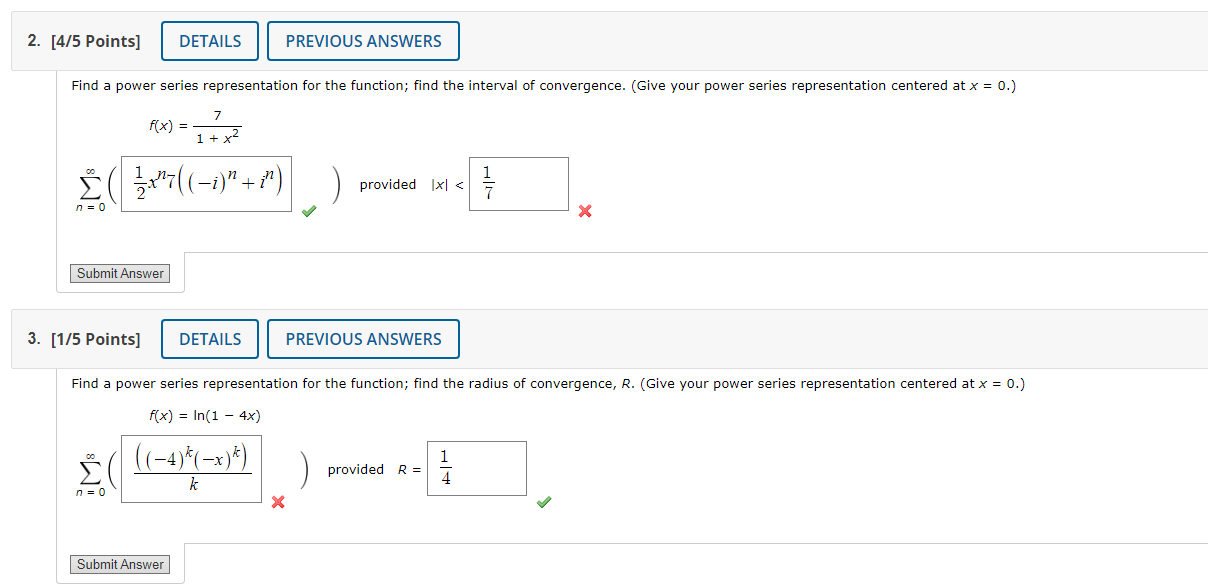Open DETAILS for question 3
Screen dimensions: 1208x585
pyautogui.click(x=209, y=339)
